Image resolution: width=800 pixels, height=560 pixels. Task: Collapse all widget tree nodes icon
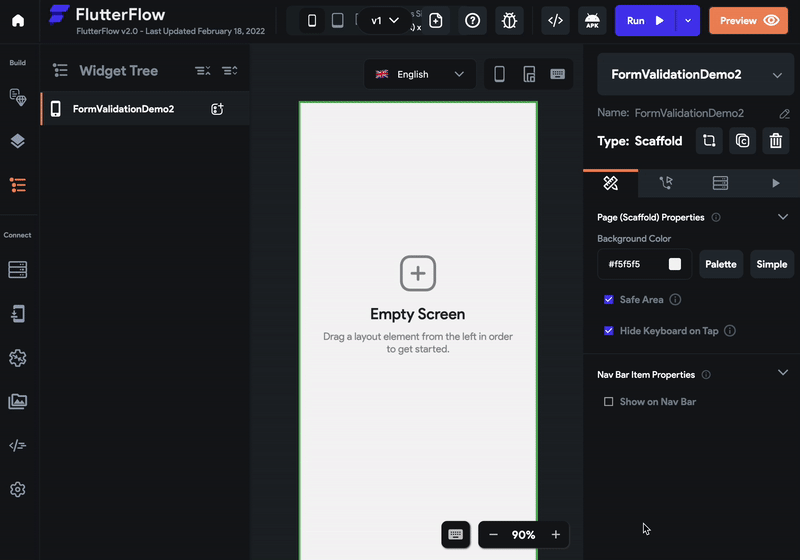pos(203,71)
